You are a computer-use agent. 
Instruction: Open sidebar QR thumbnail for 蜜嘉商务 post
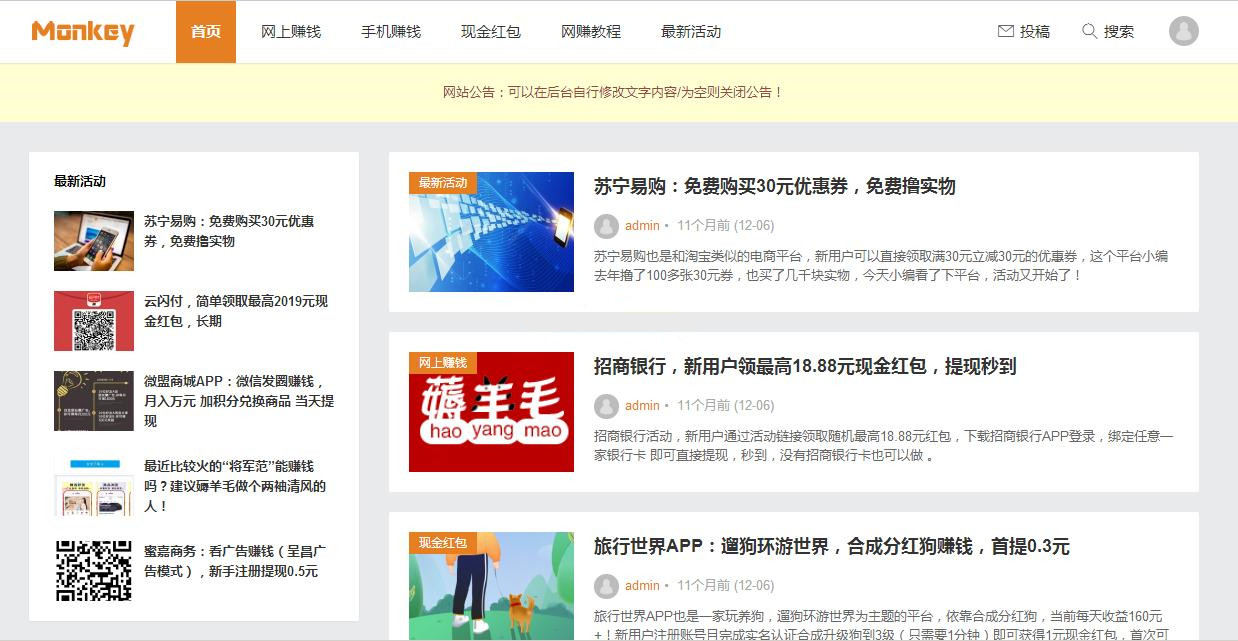pos(94,571)
